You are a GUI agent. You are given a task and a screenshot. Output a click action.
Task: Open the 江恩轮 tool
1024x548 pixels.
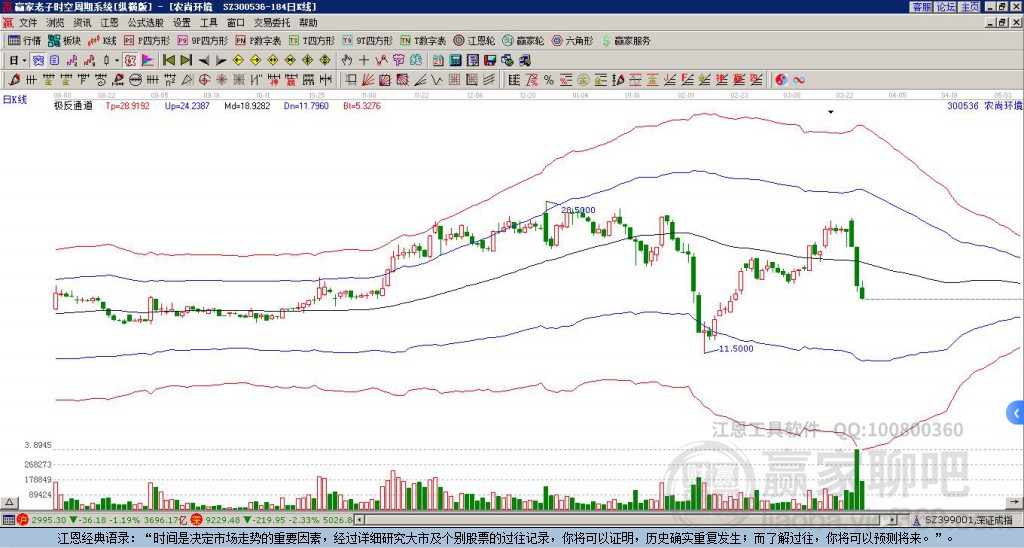(x=475, y=40)
